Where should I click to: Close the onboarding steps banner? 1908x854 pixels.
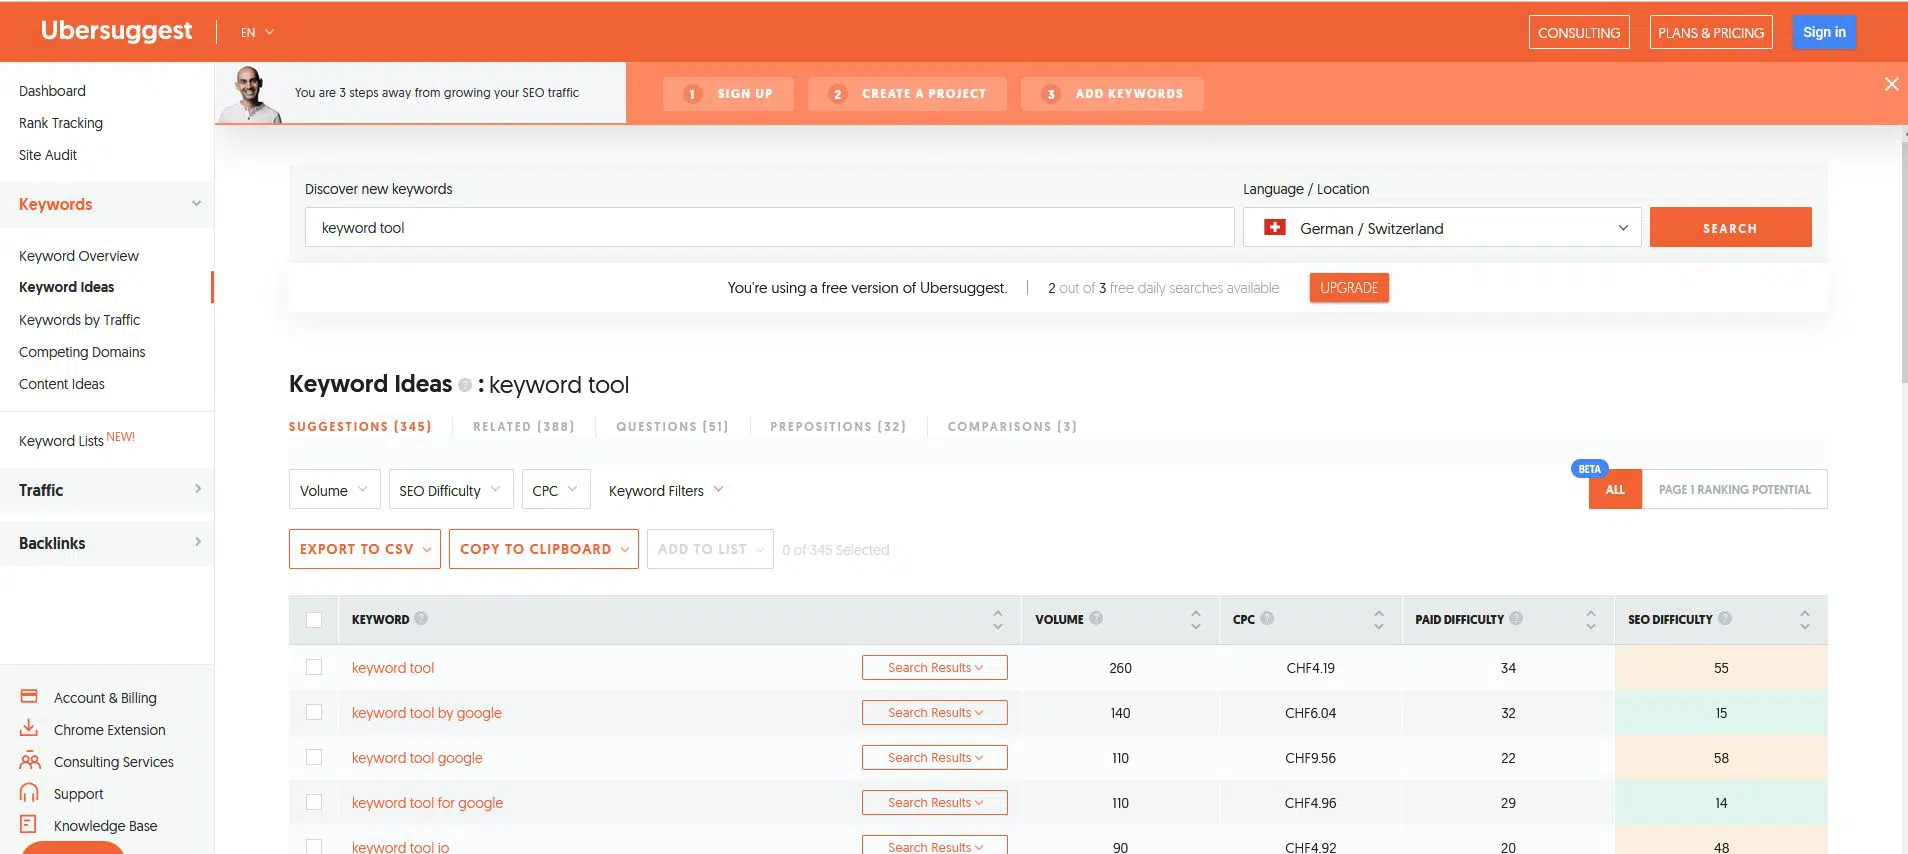pyautogui.click(x=1891, y=84)
